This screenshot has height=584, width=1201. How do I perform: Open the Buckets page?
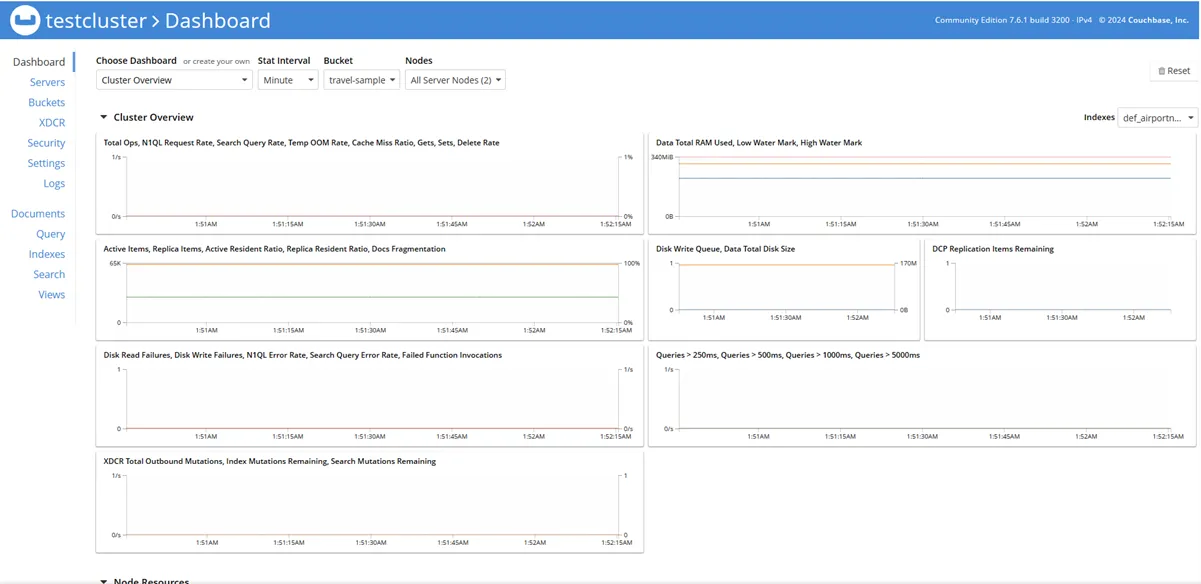46,102
